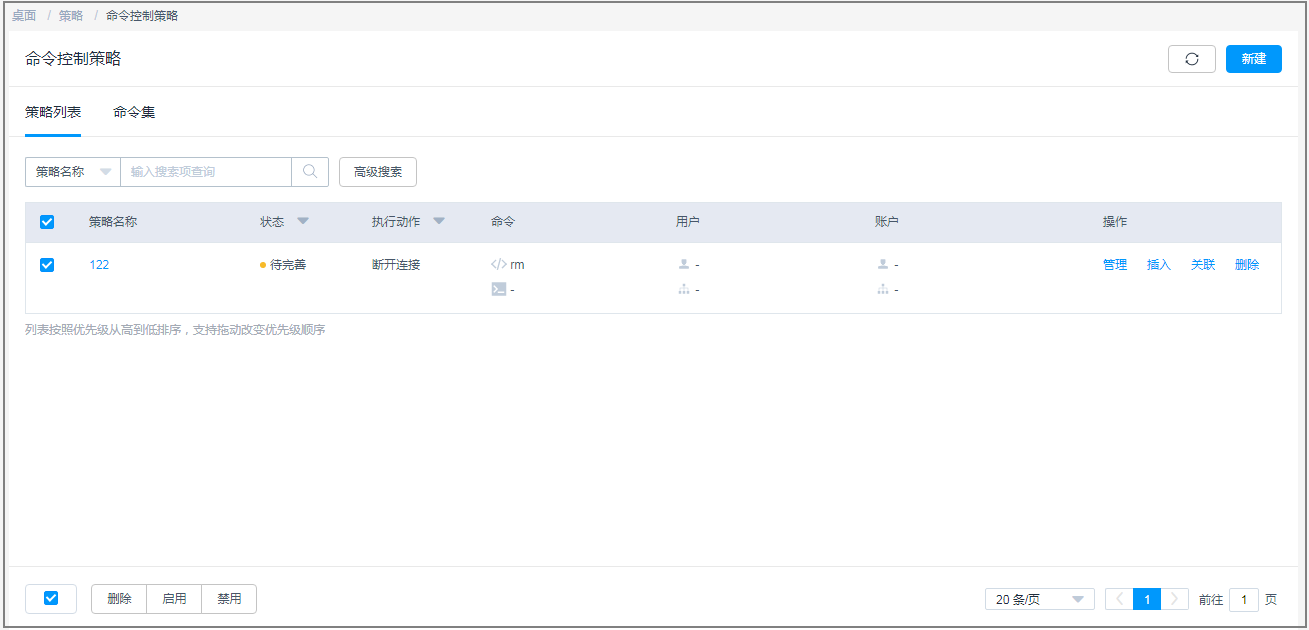Click the refresh icon button
1309x630 pixels.
(x=1192, y=59)
